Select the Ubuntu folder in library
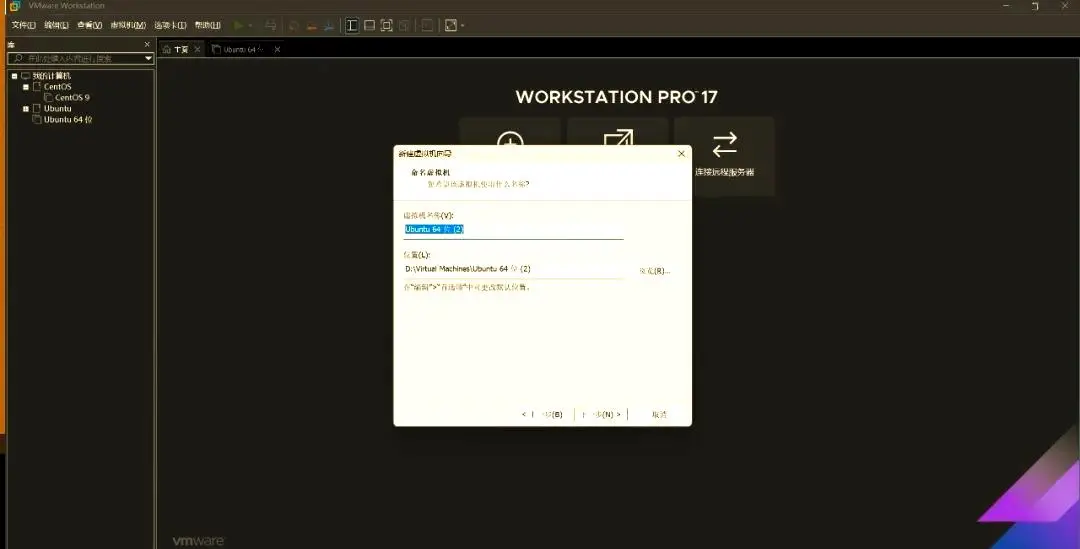Screen dimensions: 1080x549 (58, 109)
